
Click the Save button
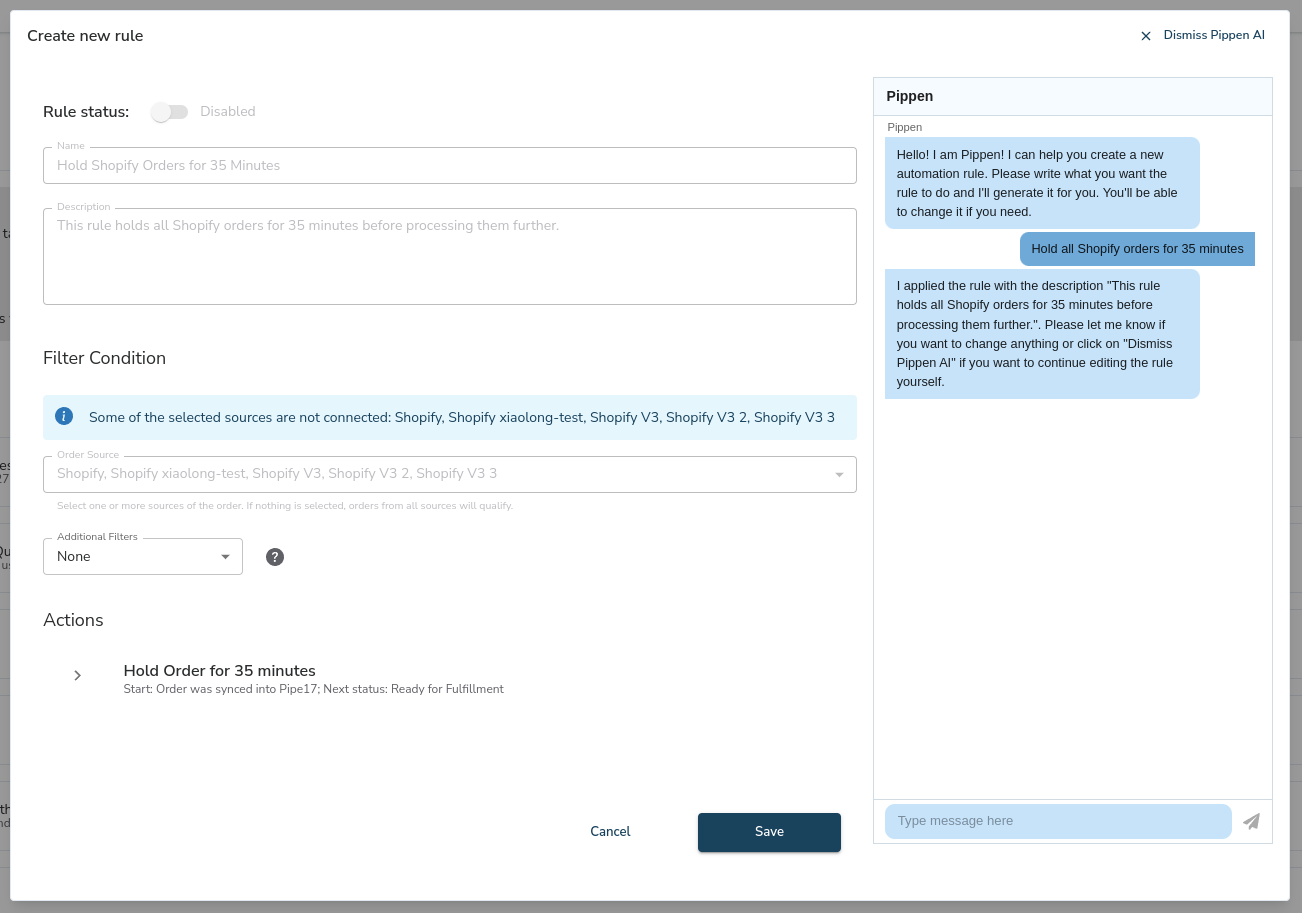[769, 832]
